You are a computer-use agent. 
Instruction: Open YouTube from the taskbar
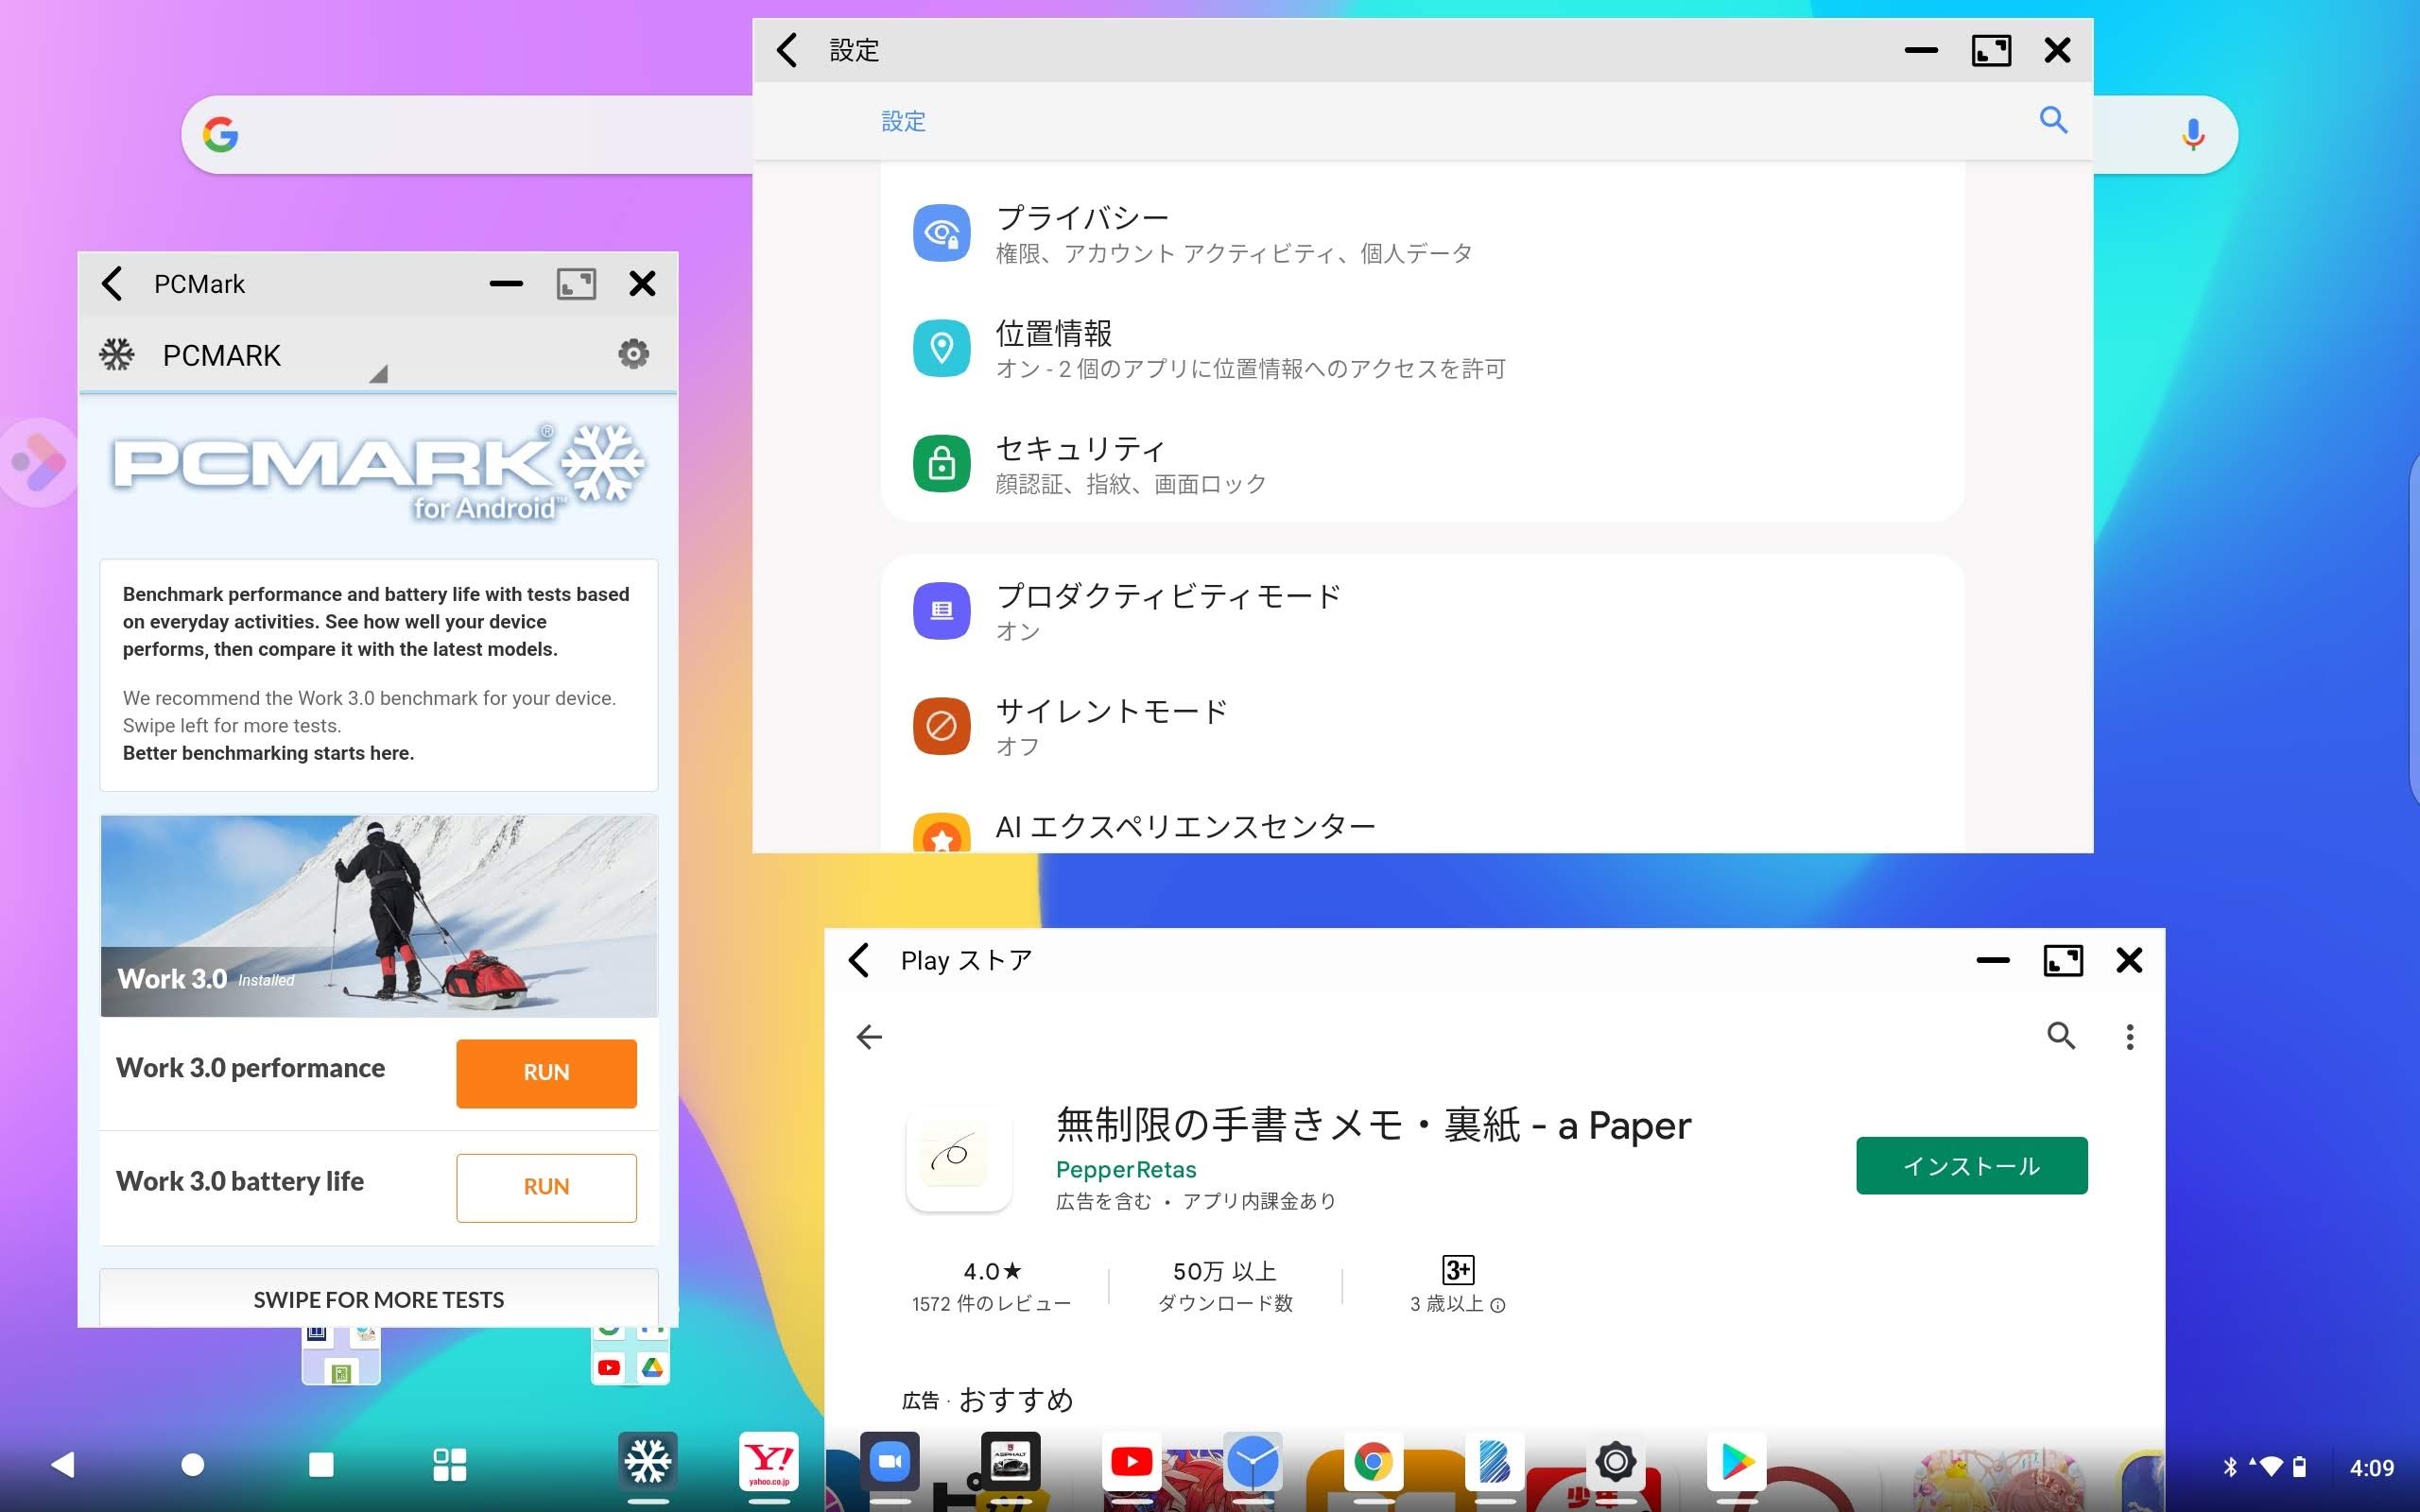[1131, 1462]
